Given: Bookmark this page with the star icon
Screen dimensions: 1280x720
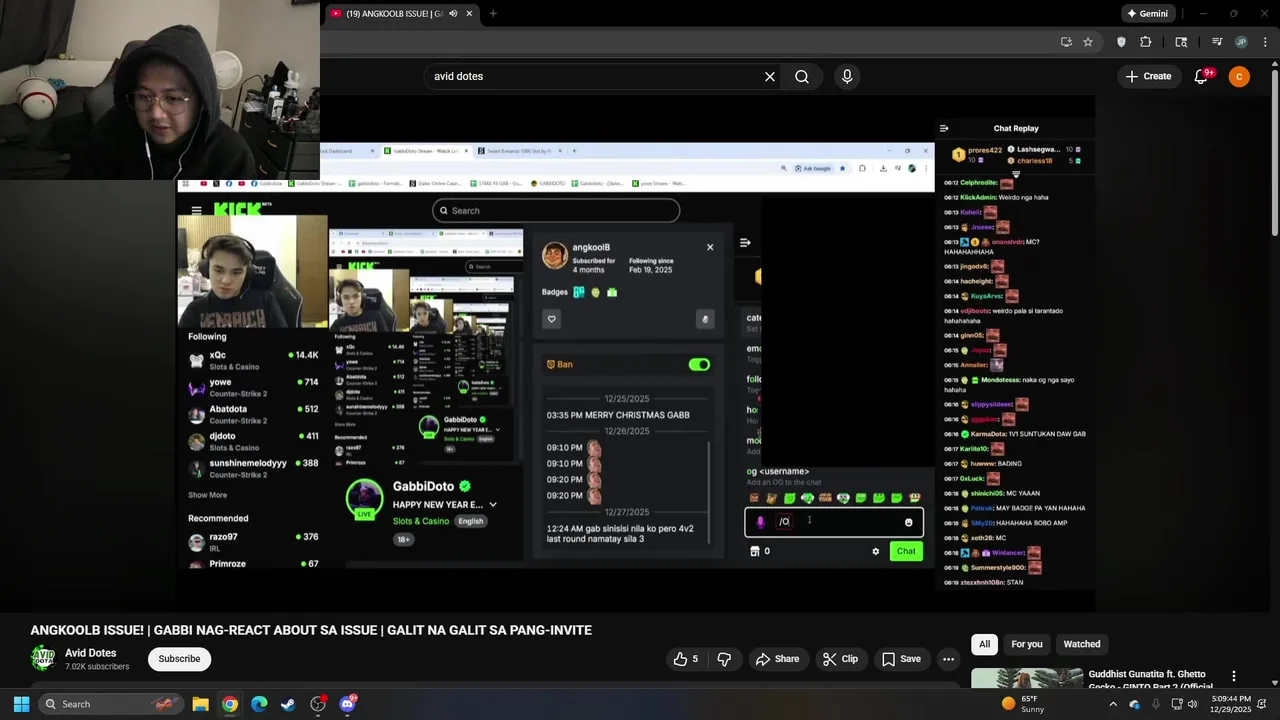Looking at the screenshot, I should pyautogui.click(x=1088, y=42).
